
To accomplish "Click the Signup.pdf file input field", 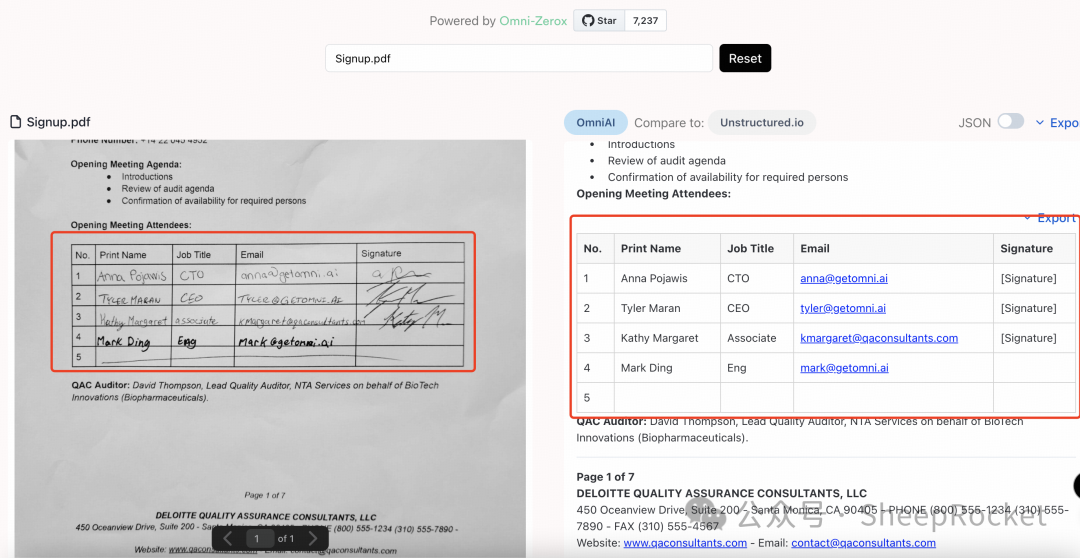I will point(519,59).
